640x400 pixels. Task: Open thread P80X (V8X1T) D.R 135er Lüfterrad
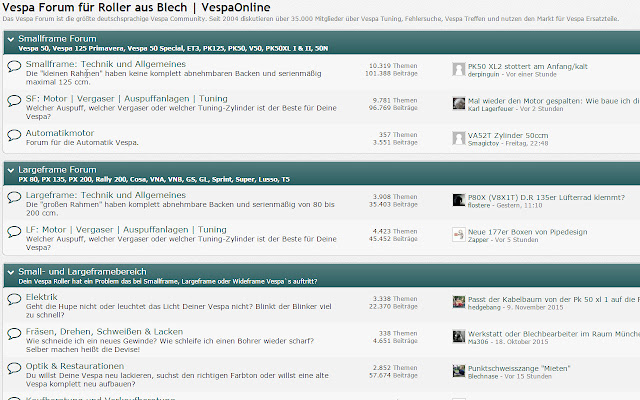click(x=546, y=198)
